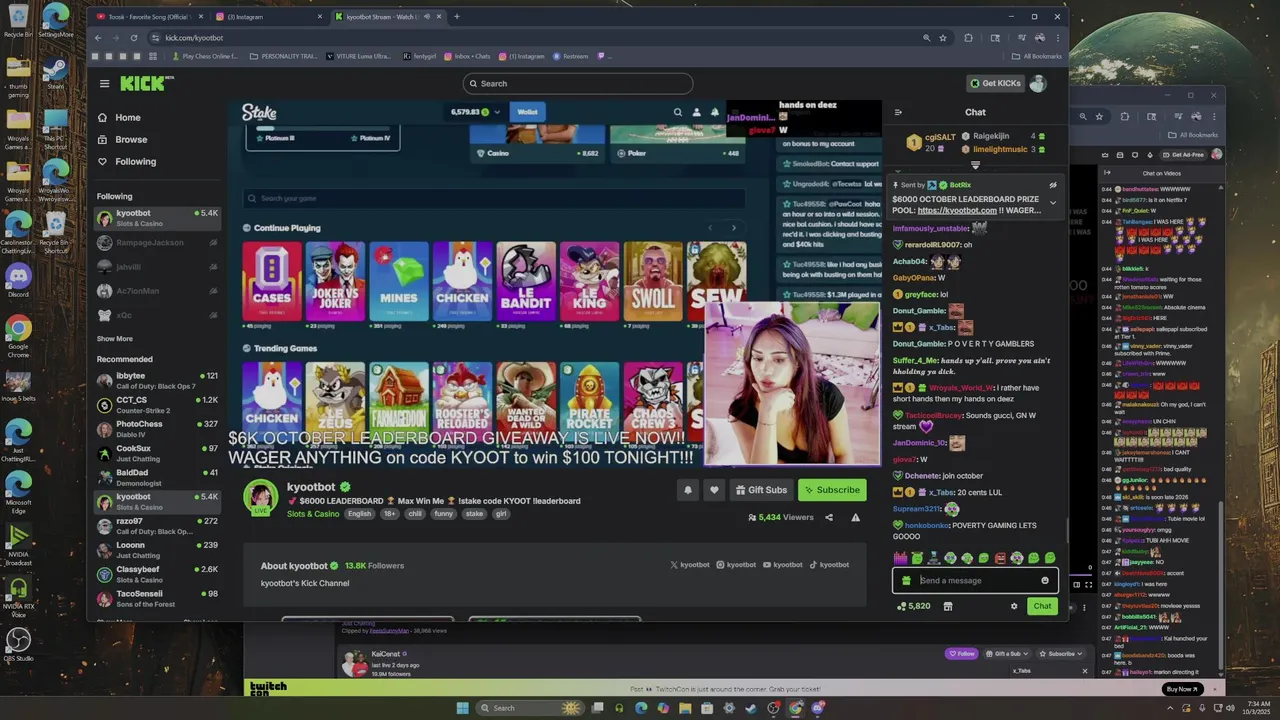Click the English stream tag
This screenshot has width=1280, height=720.
[359, 514]
